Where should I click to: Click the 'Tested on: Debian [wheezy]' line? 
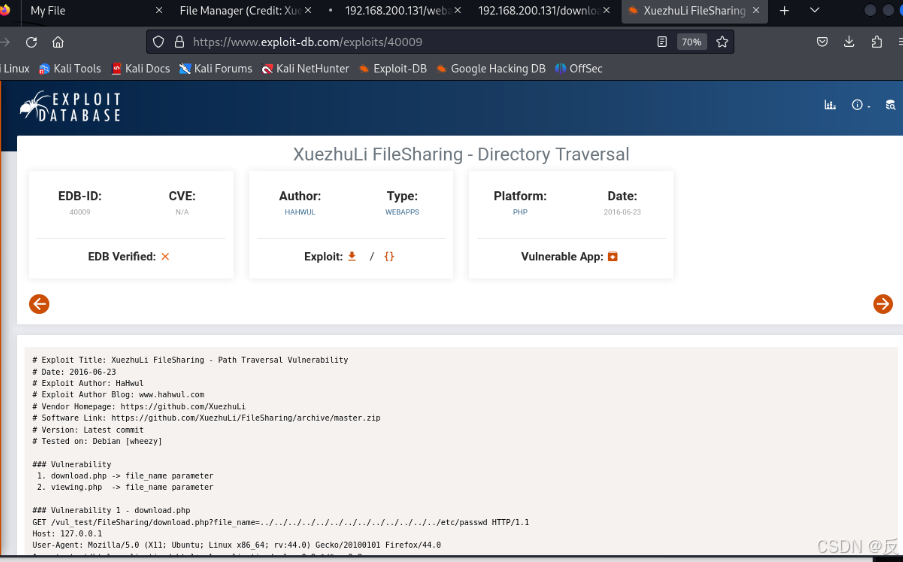[x=97, y=441]
